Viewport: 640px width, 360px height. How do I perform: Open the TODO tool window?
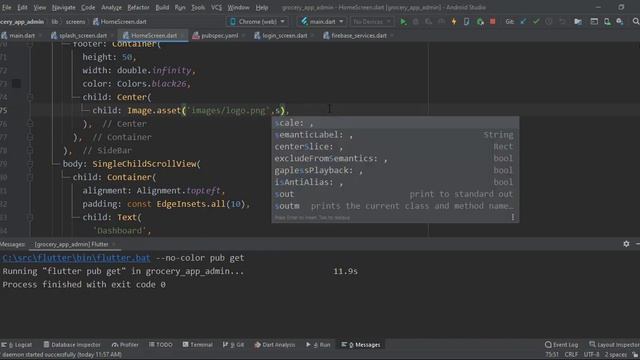[160, 345]
